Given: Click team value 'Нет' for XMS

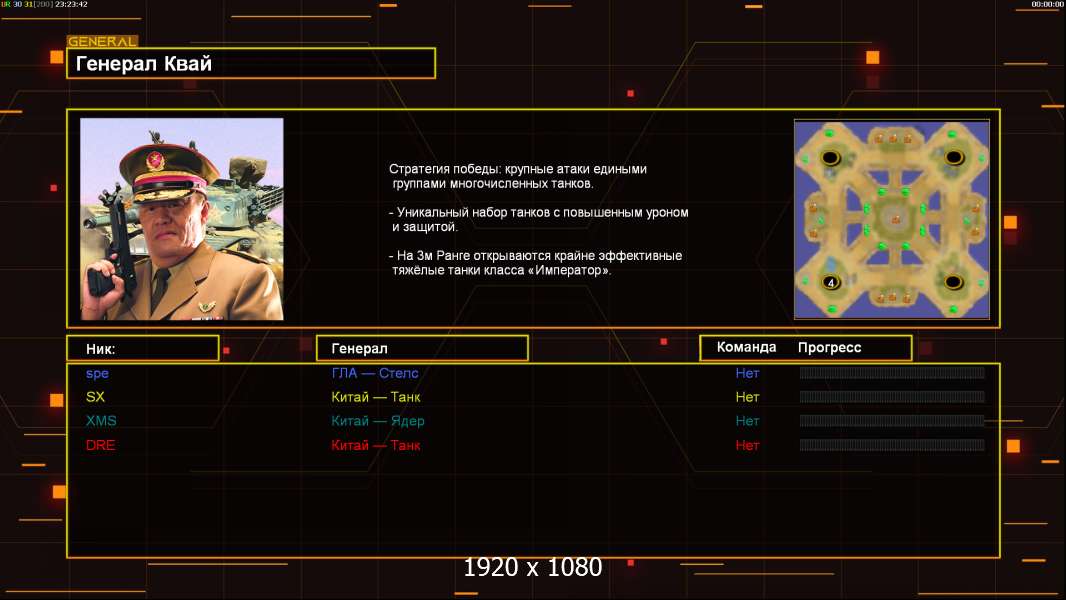Looking at the screenshot, I should (x=747, y=421).
